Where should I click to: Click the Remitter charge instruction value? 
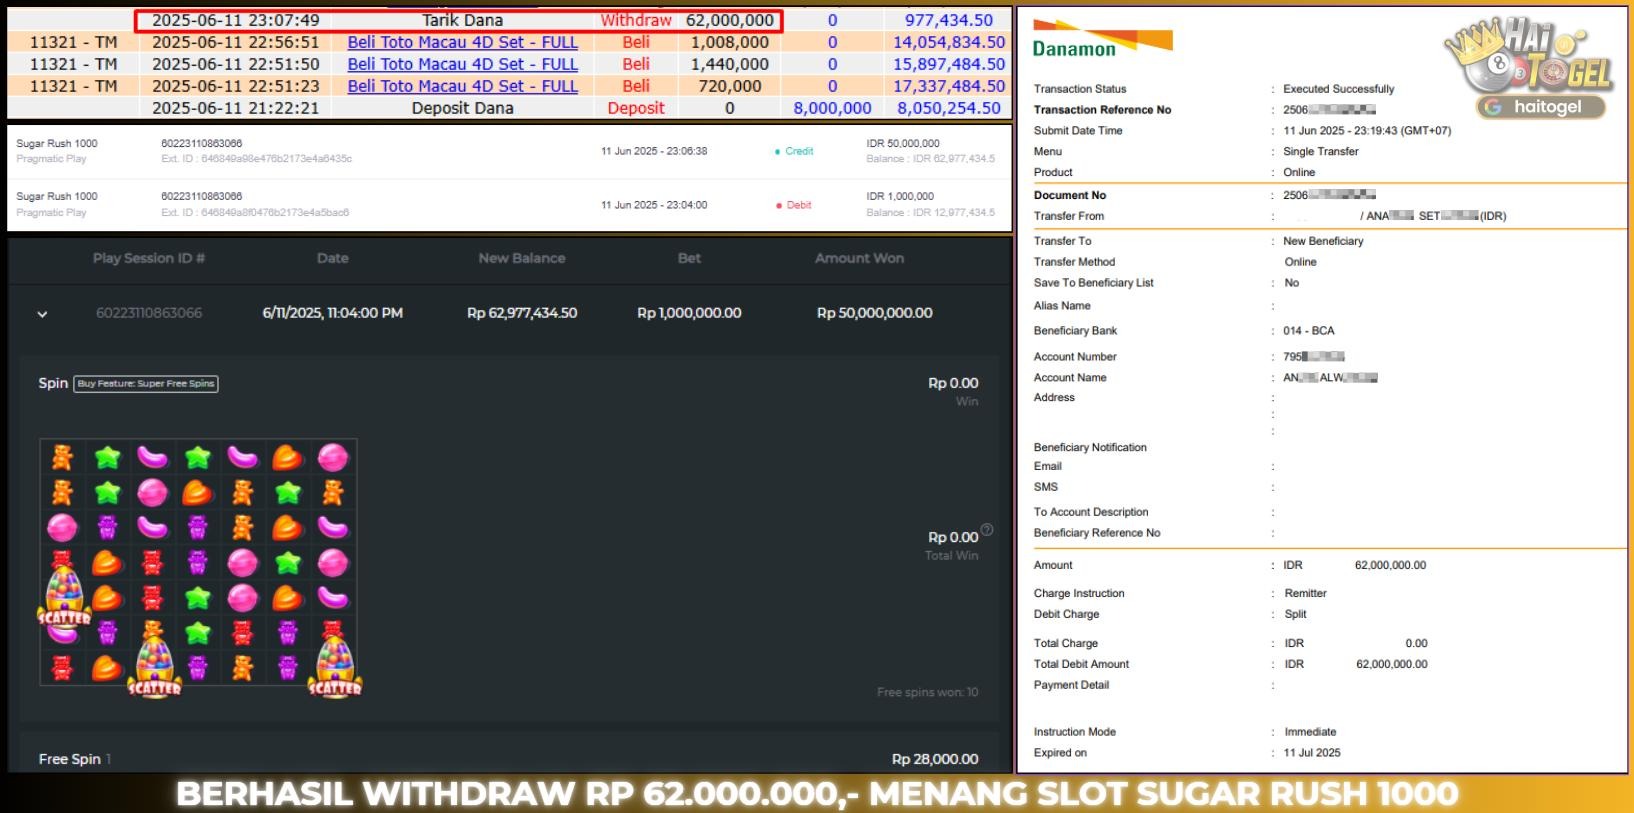pyautogui.click(x=1305, y=593)
